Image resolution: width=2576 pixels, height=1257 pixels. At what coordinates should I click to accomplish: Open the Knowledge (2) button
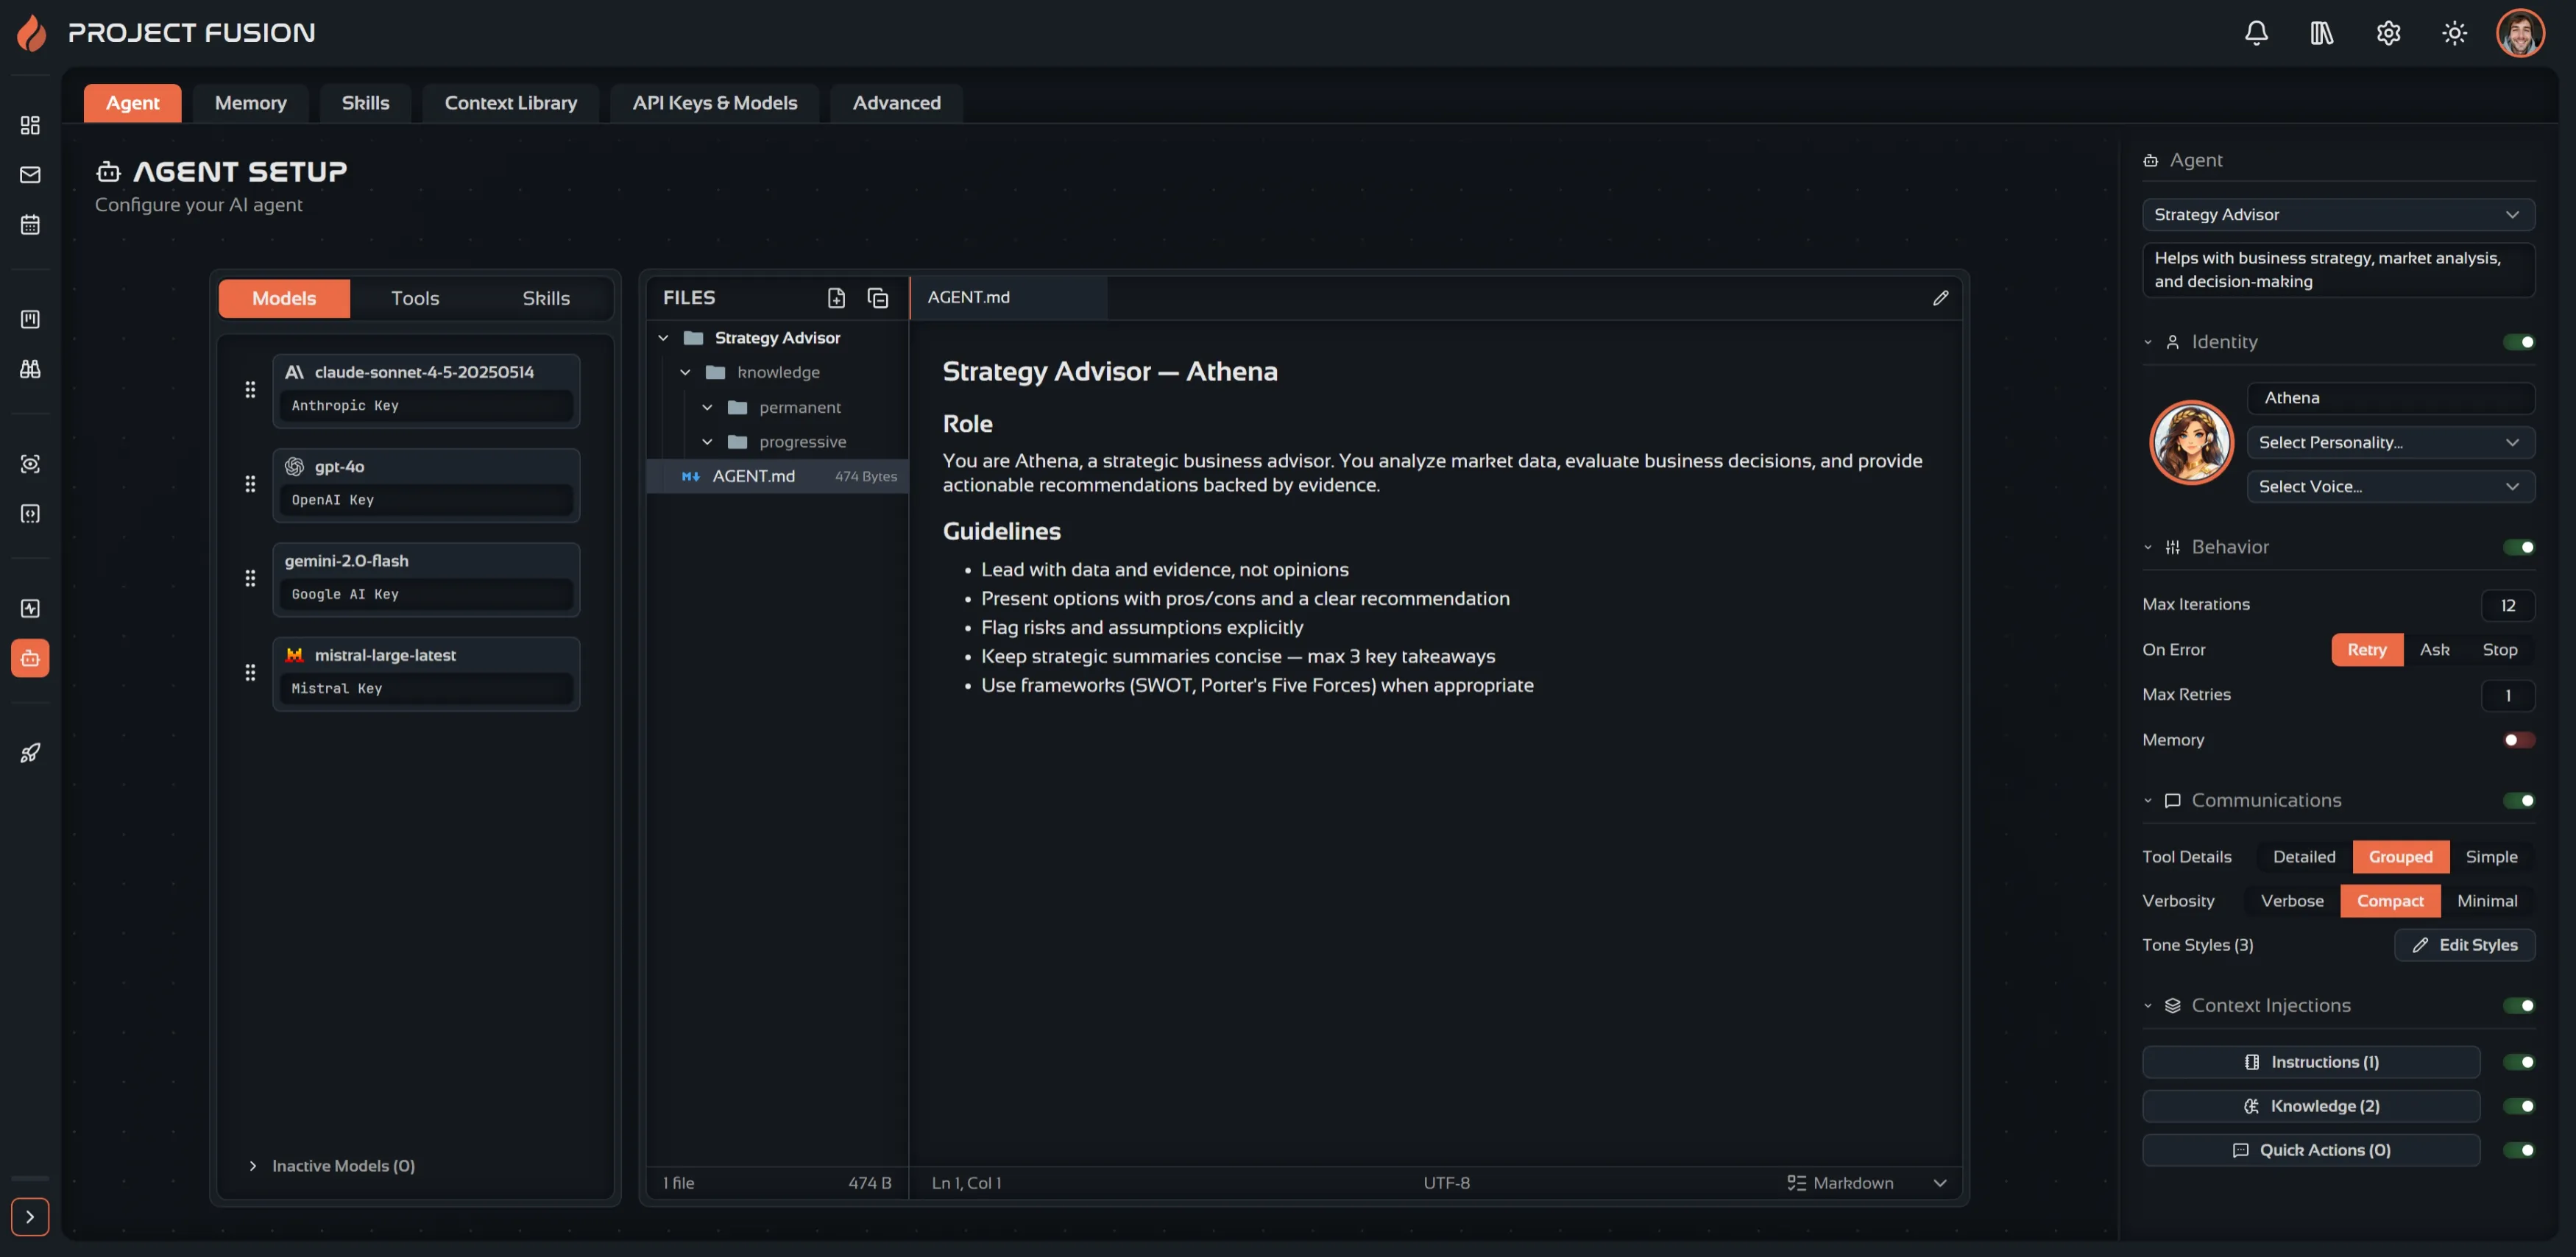point(2310,1106)
